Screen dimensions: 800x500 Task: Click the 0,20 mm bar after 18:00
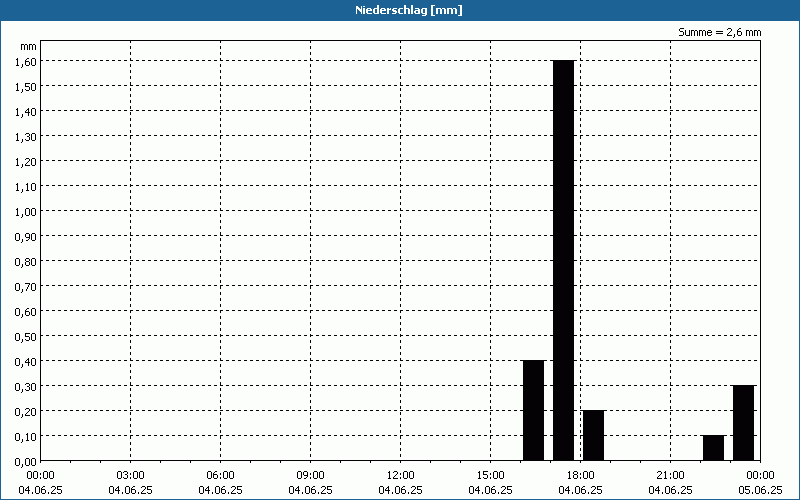tap(593, 436)
